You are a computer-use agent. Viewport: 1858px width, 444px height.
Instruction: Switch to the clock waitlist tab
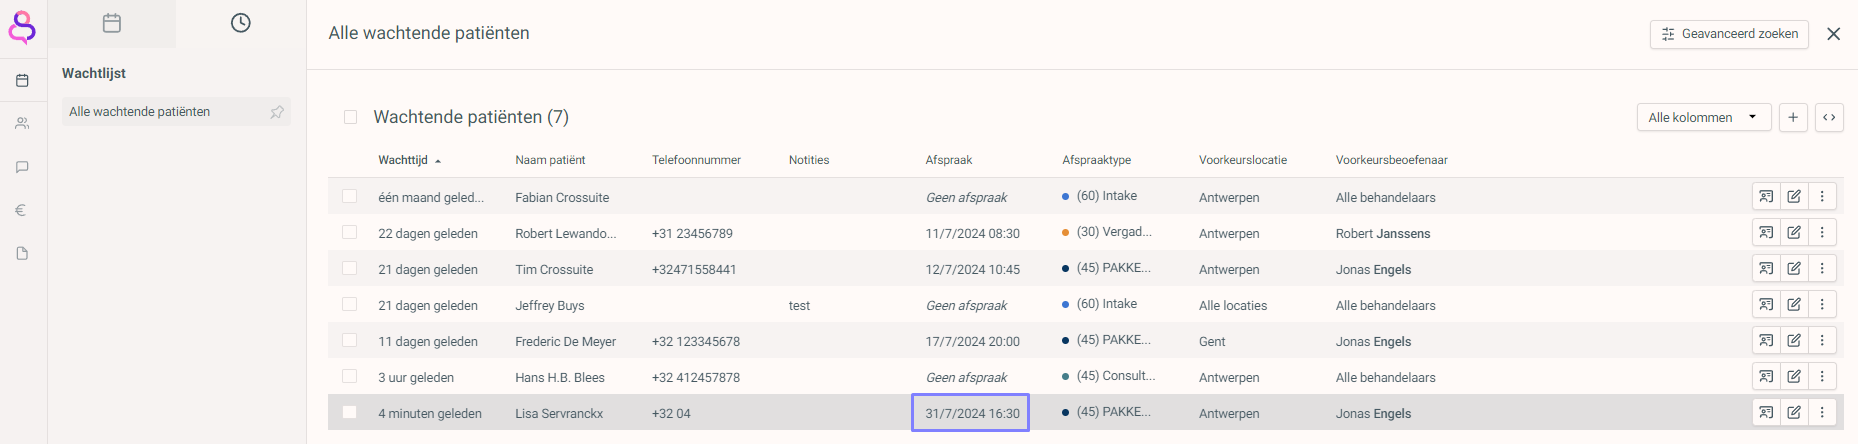tap(241, 23)
